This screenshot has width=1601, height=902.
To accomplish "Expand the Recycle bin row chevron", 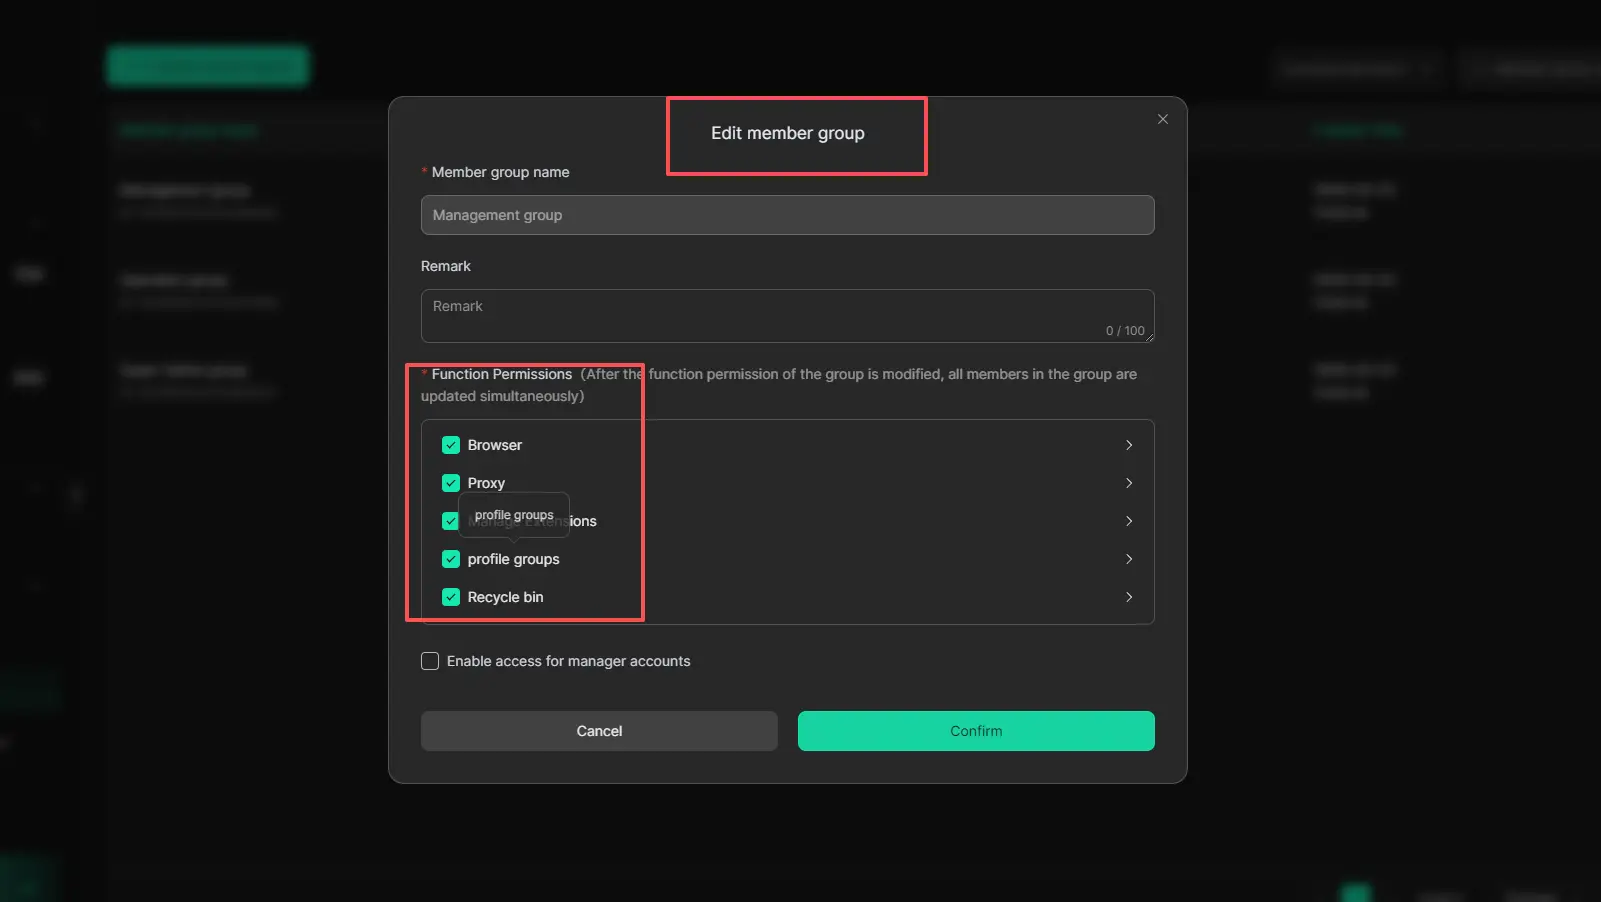I will [x=1129, y=597].
